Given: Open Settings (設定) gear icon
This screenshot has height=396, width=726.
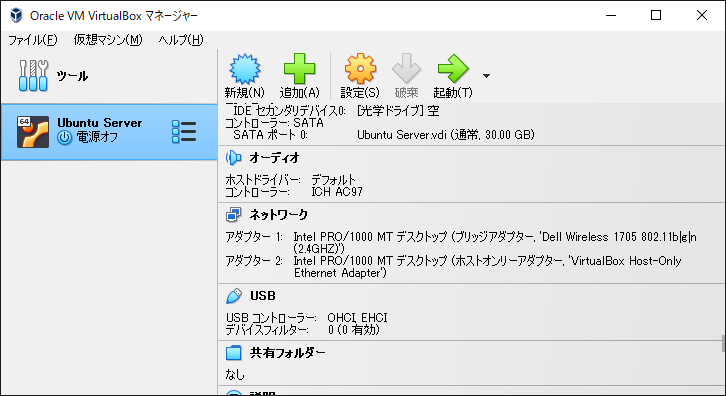Looking at the screenshot, I should 360,69.
